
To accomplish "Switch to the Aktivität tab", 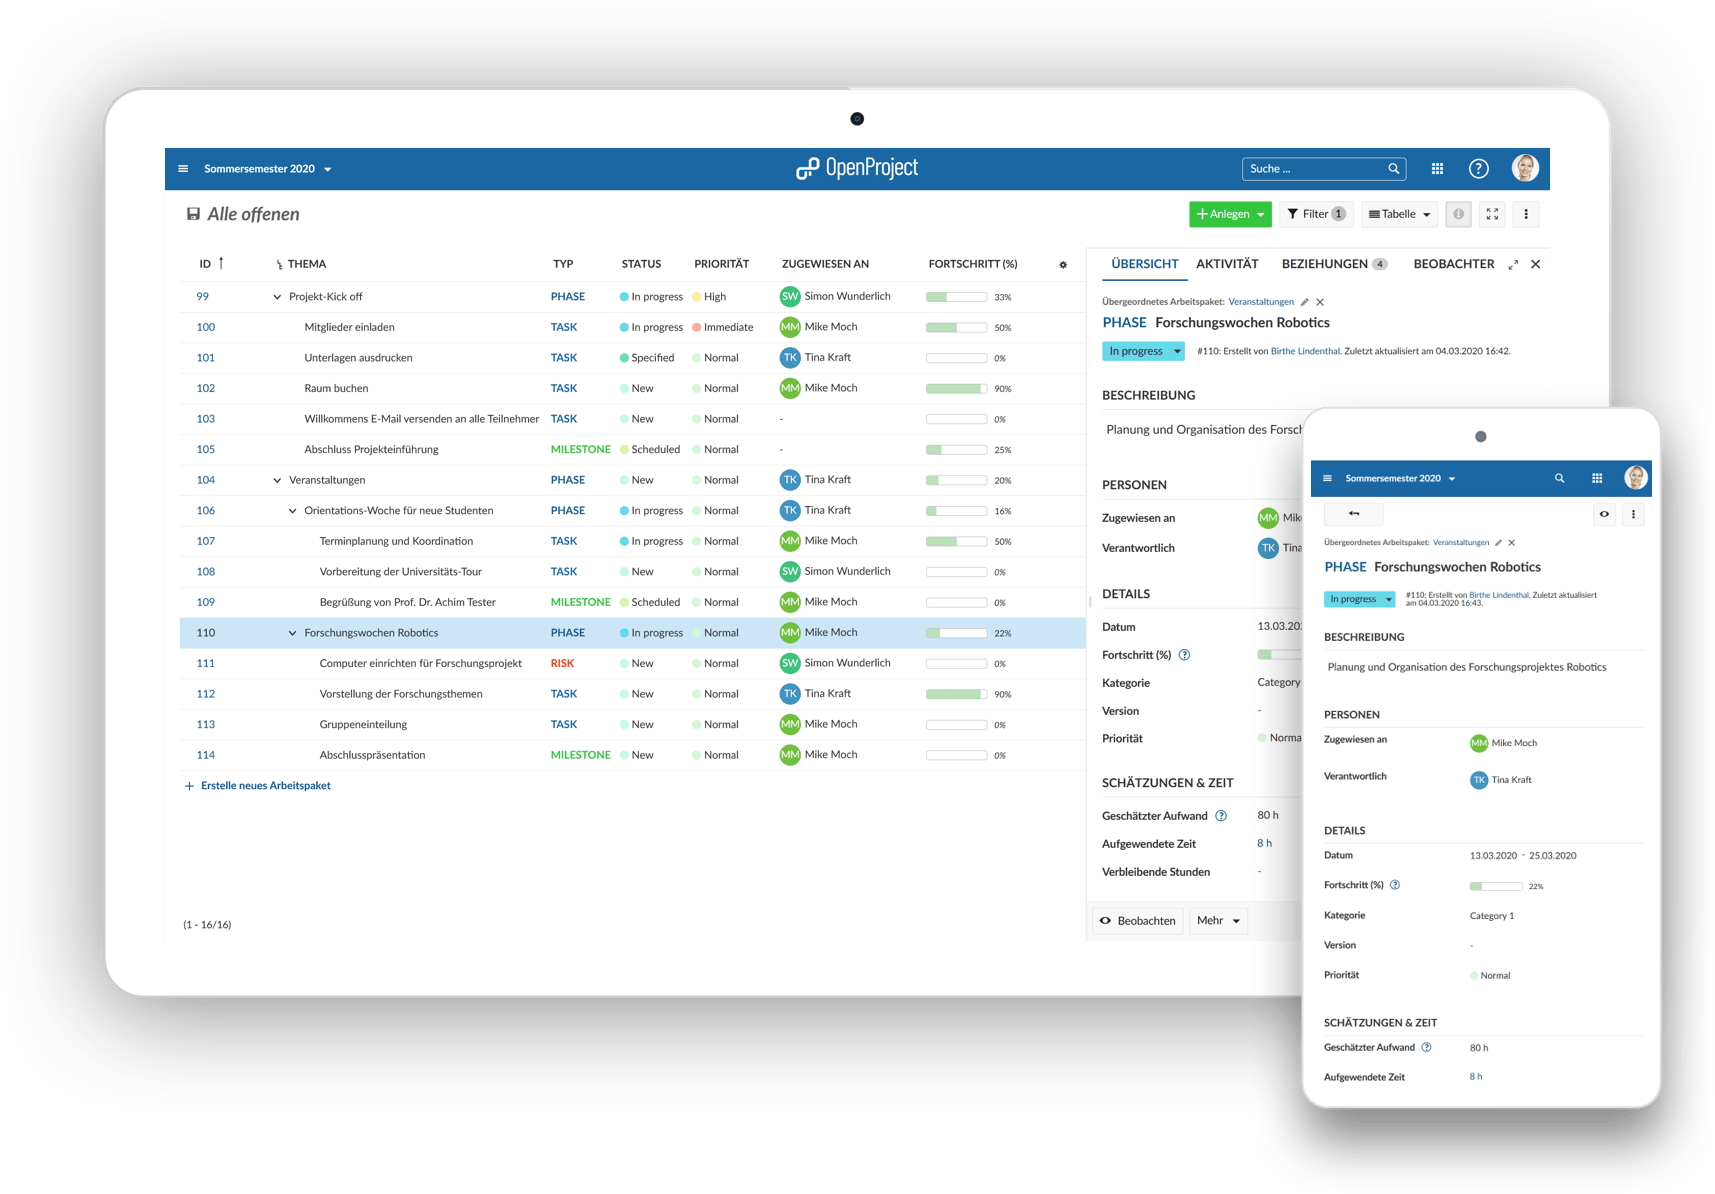I will (1227, 264).
